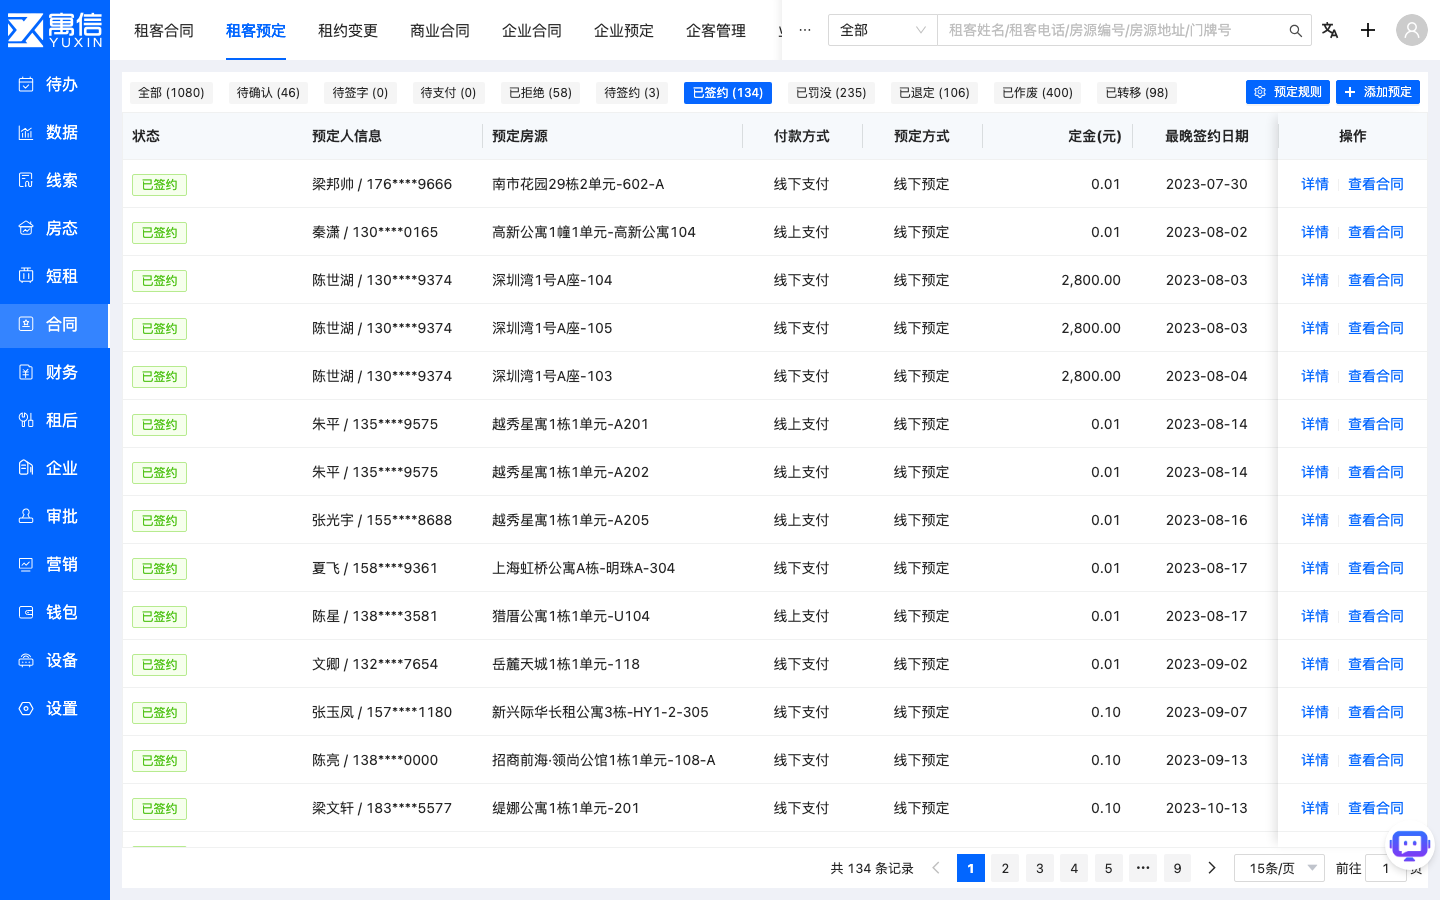Open the language translate icon

[1330, 30]
